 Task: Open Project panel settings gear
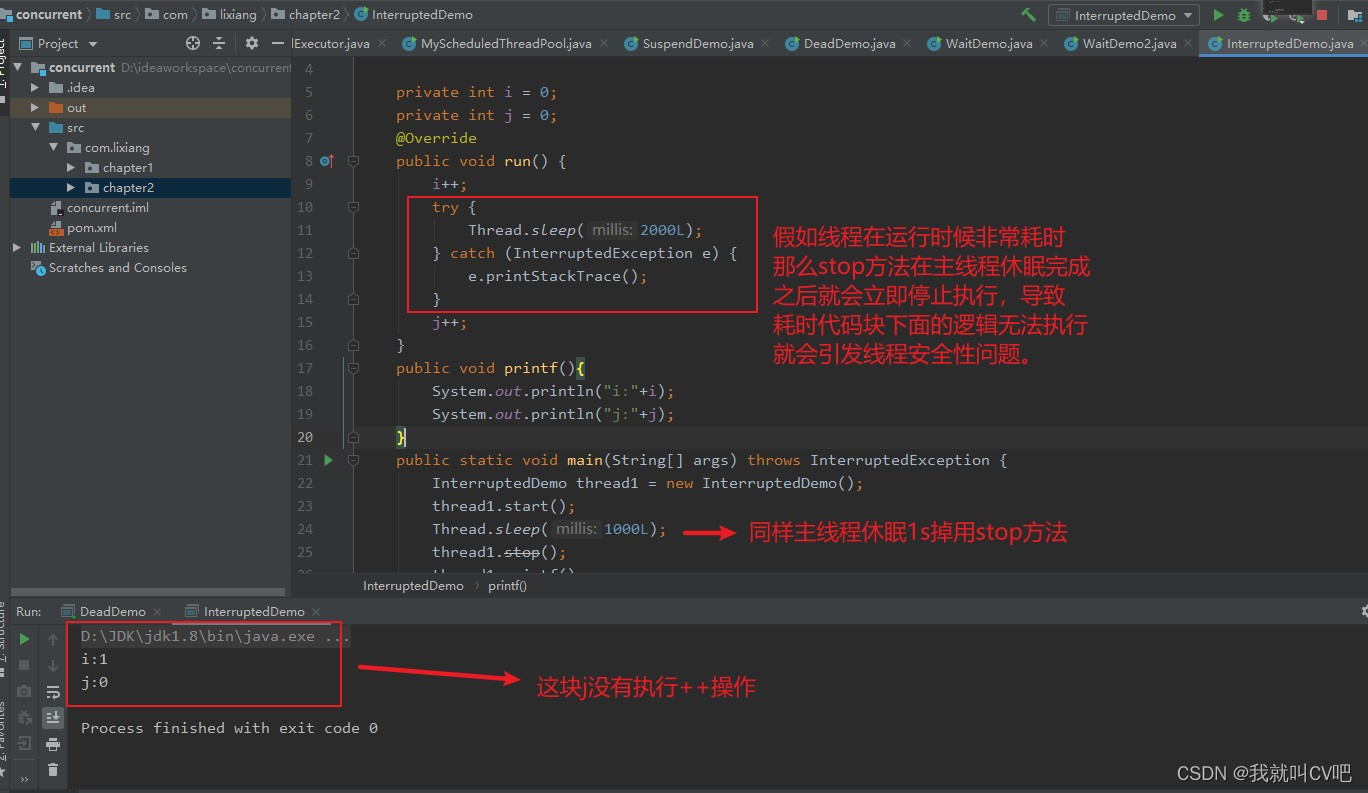(x=252, y=43)
